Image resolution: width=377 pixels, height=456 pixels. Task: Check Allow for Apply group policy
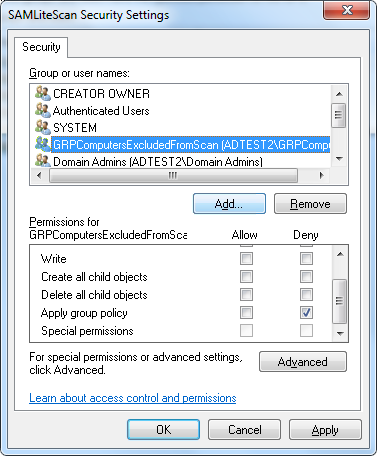[x=246, y=313]
